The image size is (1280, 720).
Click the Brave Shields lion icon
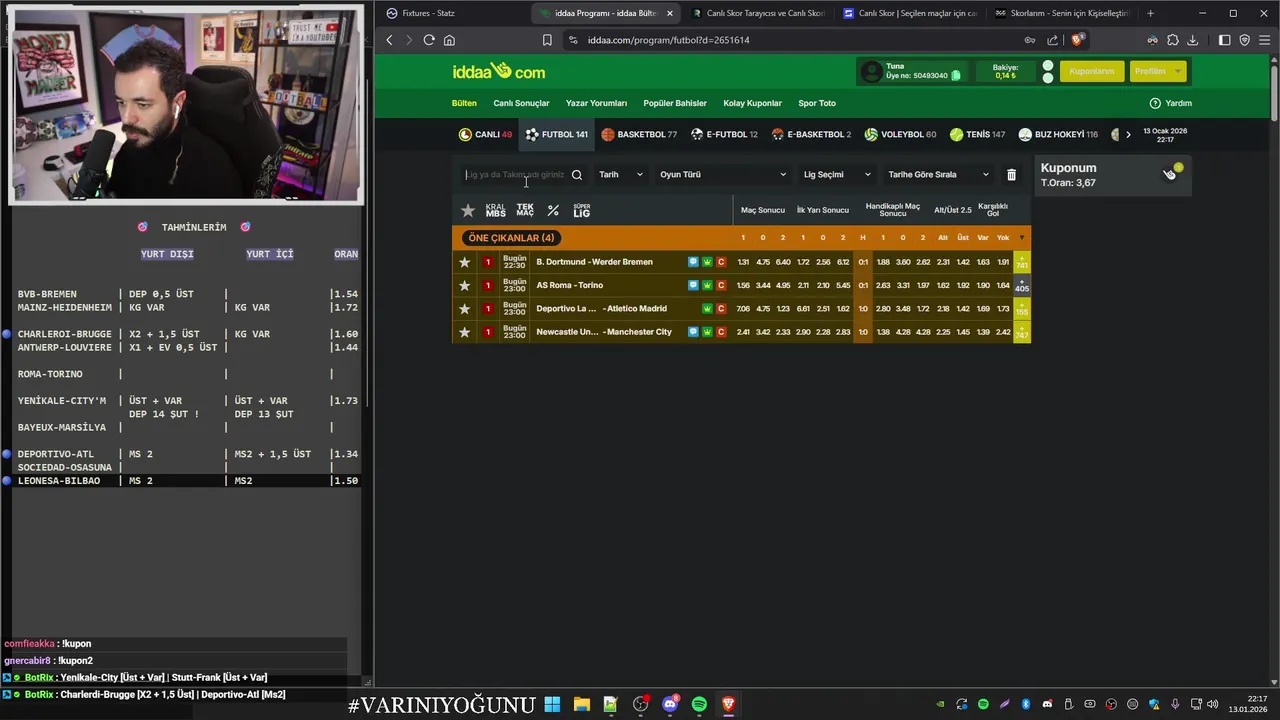click(1077, 40)
